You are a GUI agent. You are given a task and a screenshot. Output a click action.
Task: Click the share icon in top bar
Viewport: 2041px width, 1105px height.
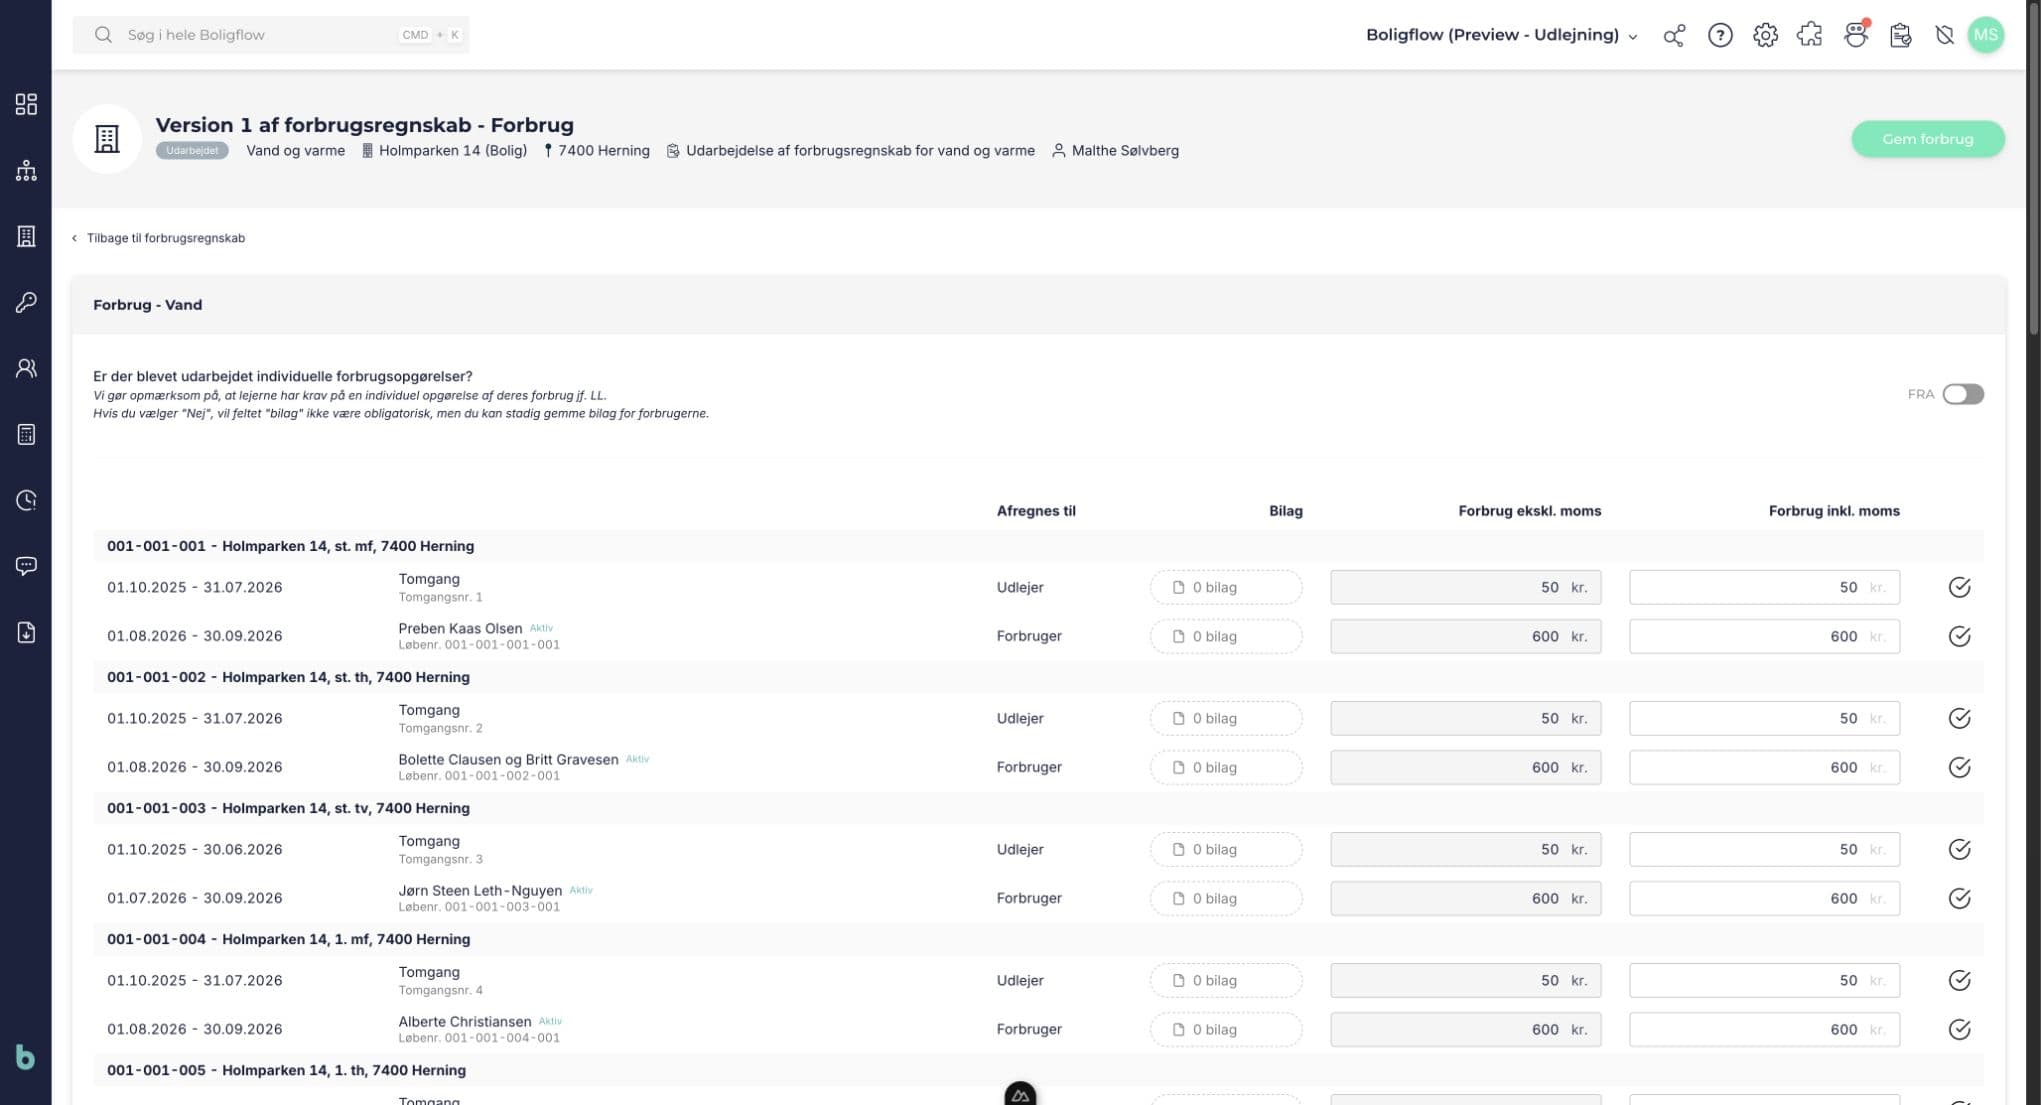point(1674,35)
